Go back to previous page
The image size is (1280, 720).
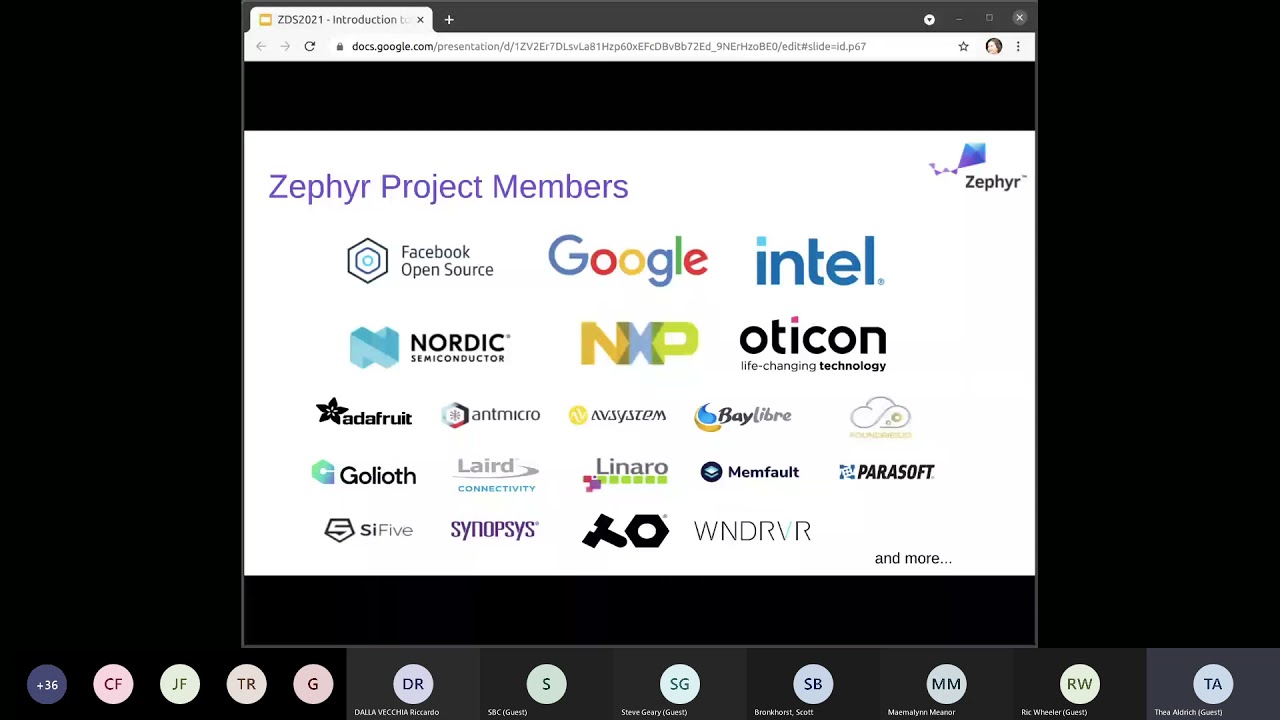pos(261,46)
